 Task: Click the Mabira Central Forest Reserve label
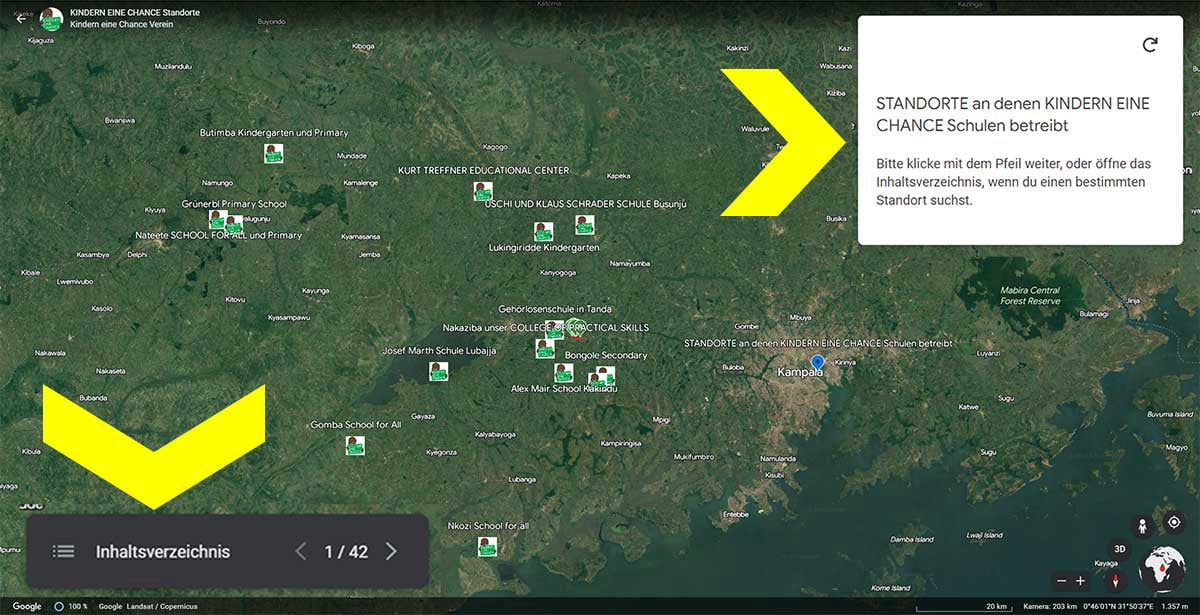click(1030, 296)
